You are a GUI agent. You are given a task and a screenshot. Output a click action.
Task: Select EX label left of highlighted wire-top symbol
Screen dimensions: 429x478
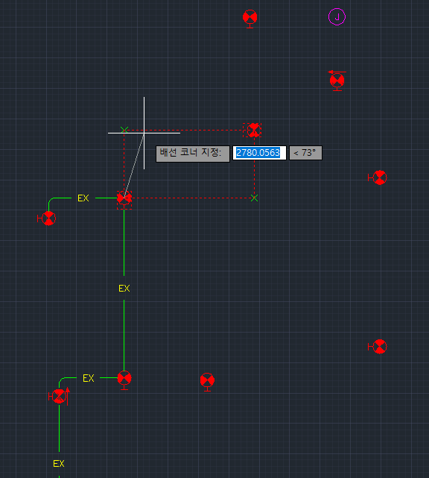83,198
